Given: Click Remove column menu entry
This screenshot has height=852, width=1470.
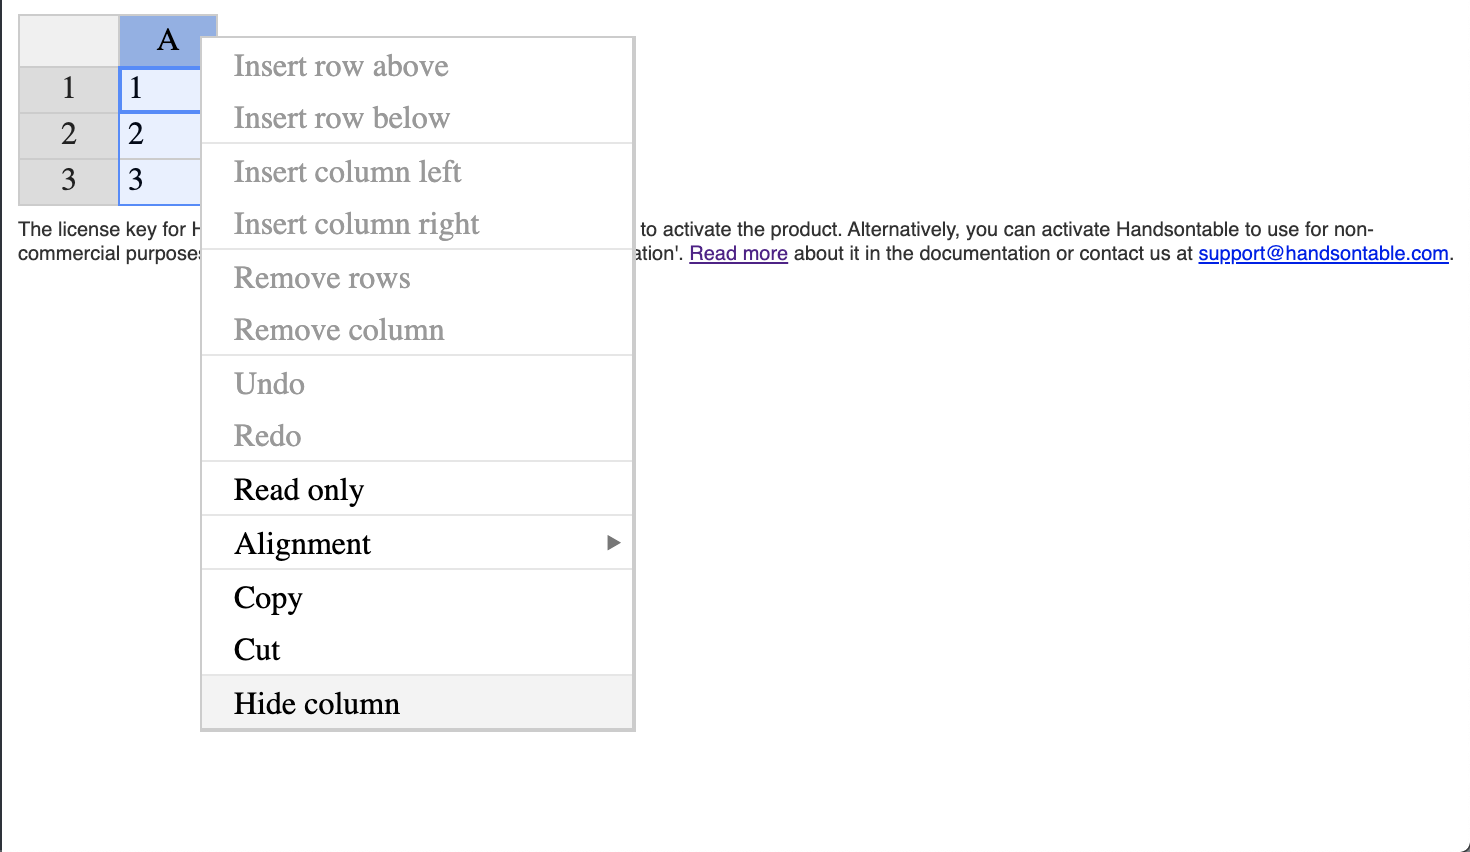Looking at the screenshot, I should [x=417, y=329].
